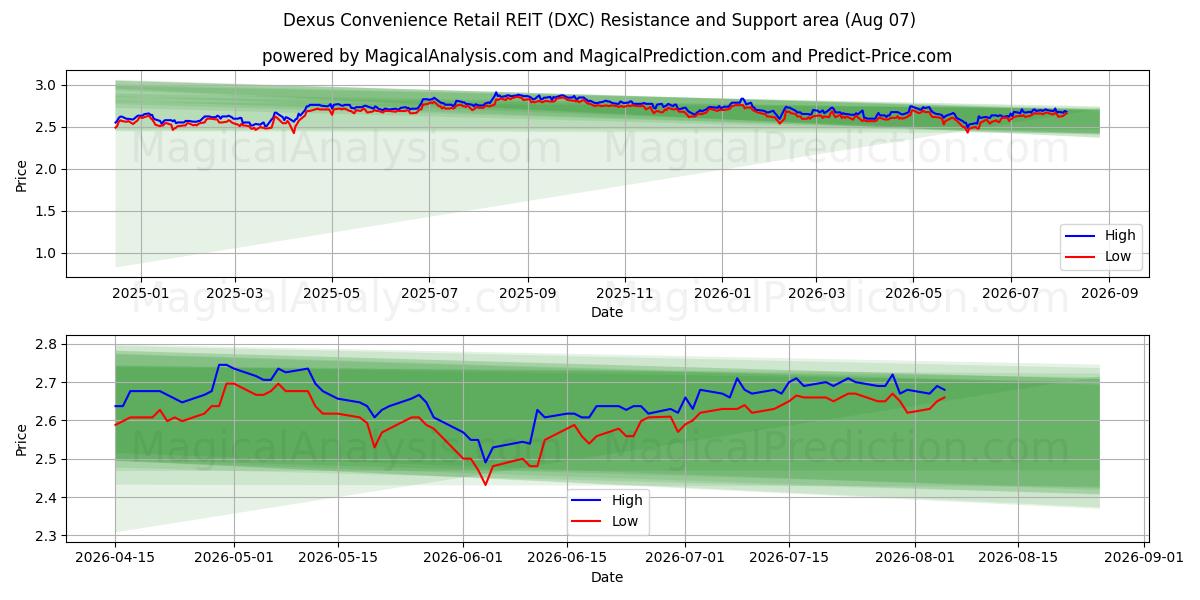Click the 2026-06-01 tick label on the bottom chart
Screen dimensions: 1200x600
464,558
